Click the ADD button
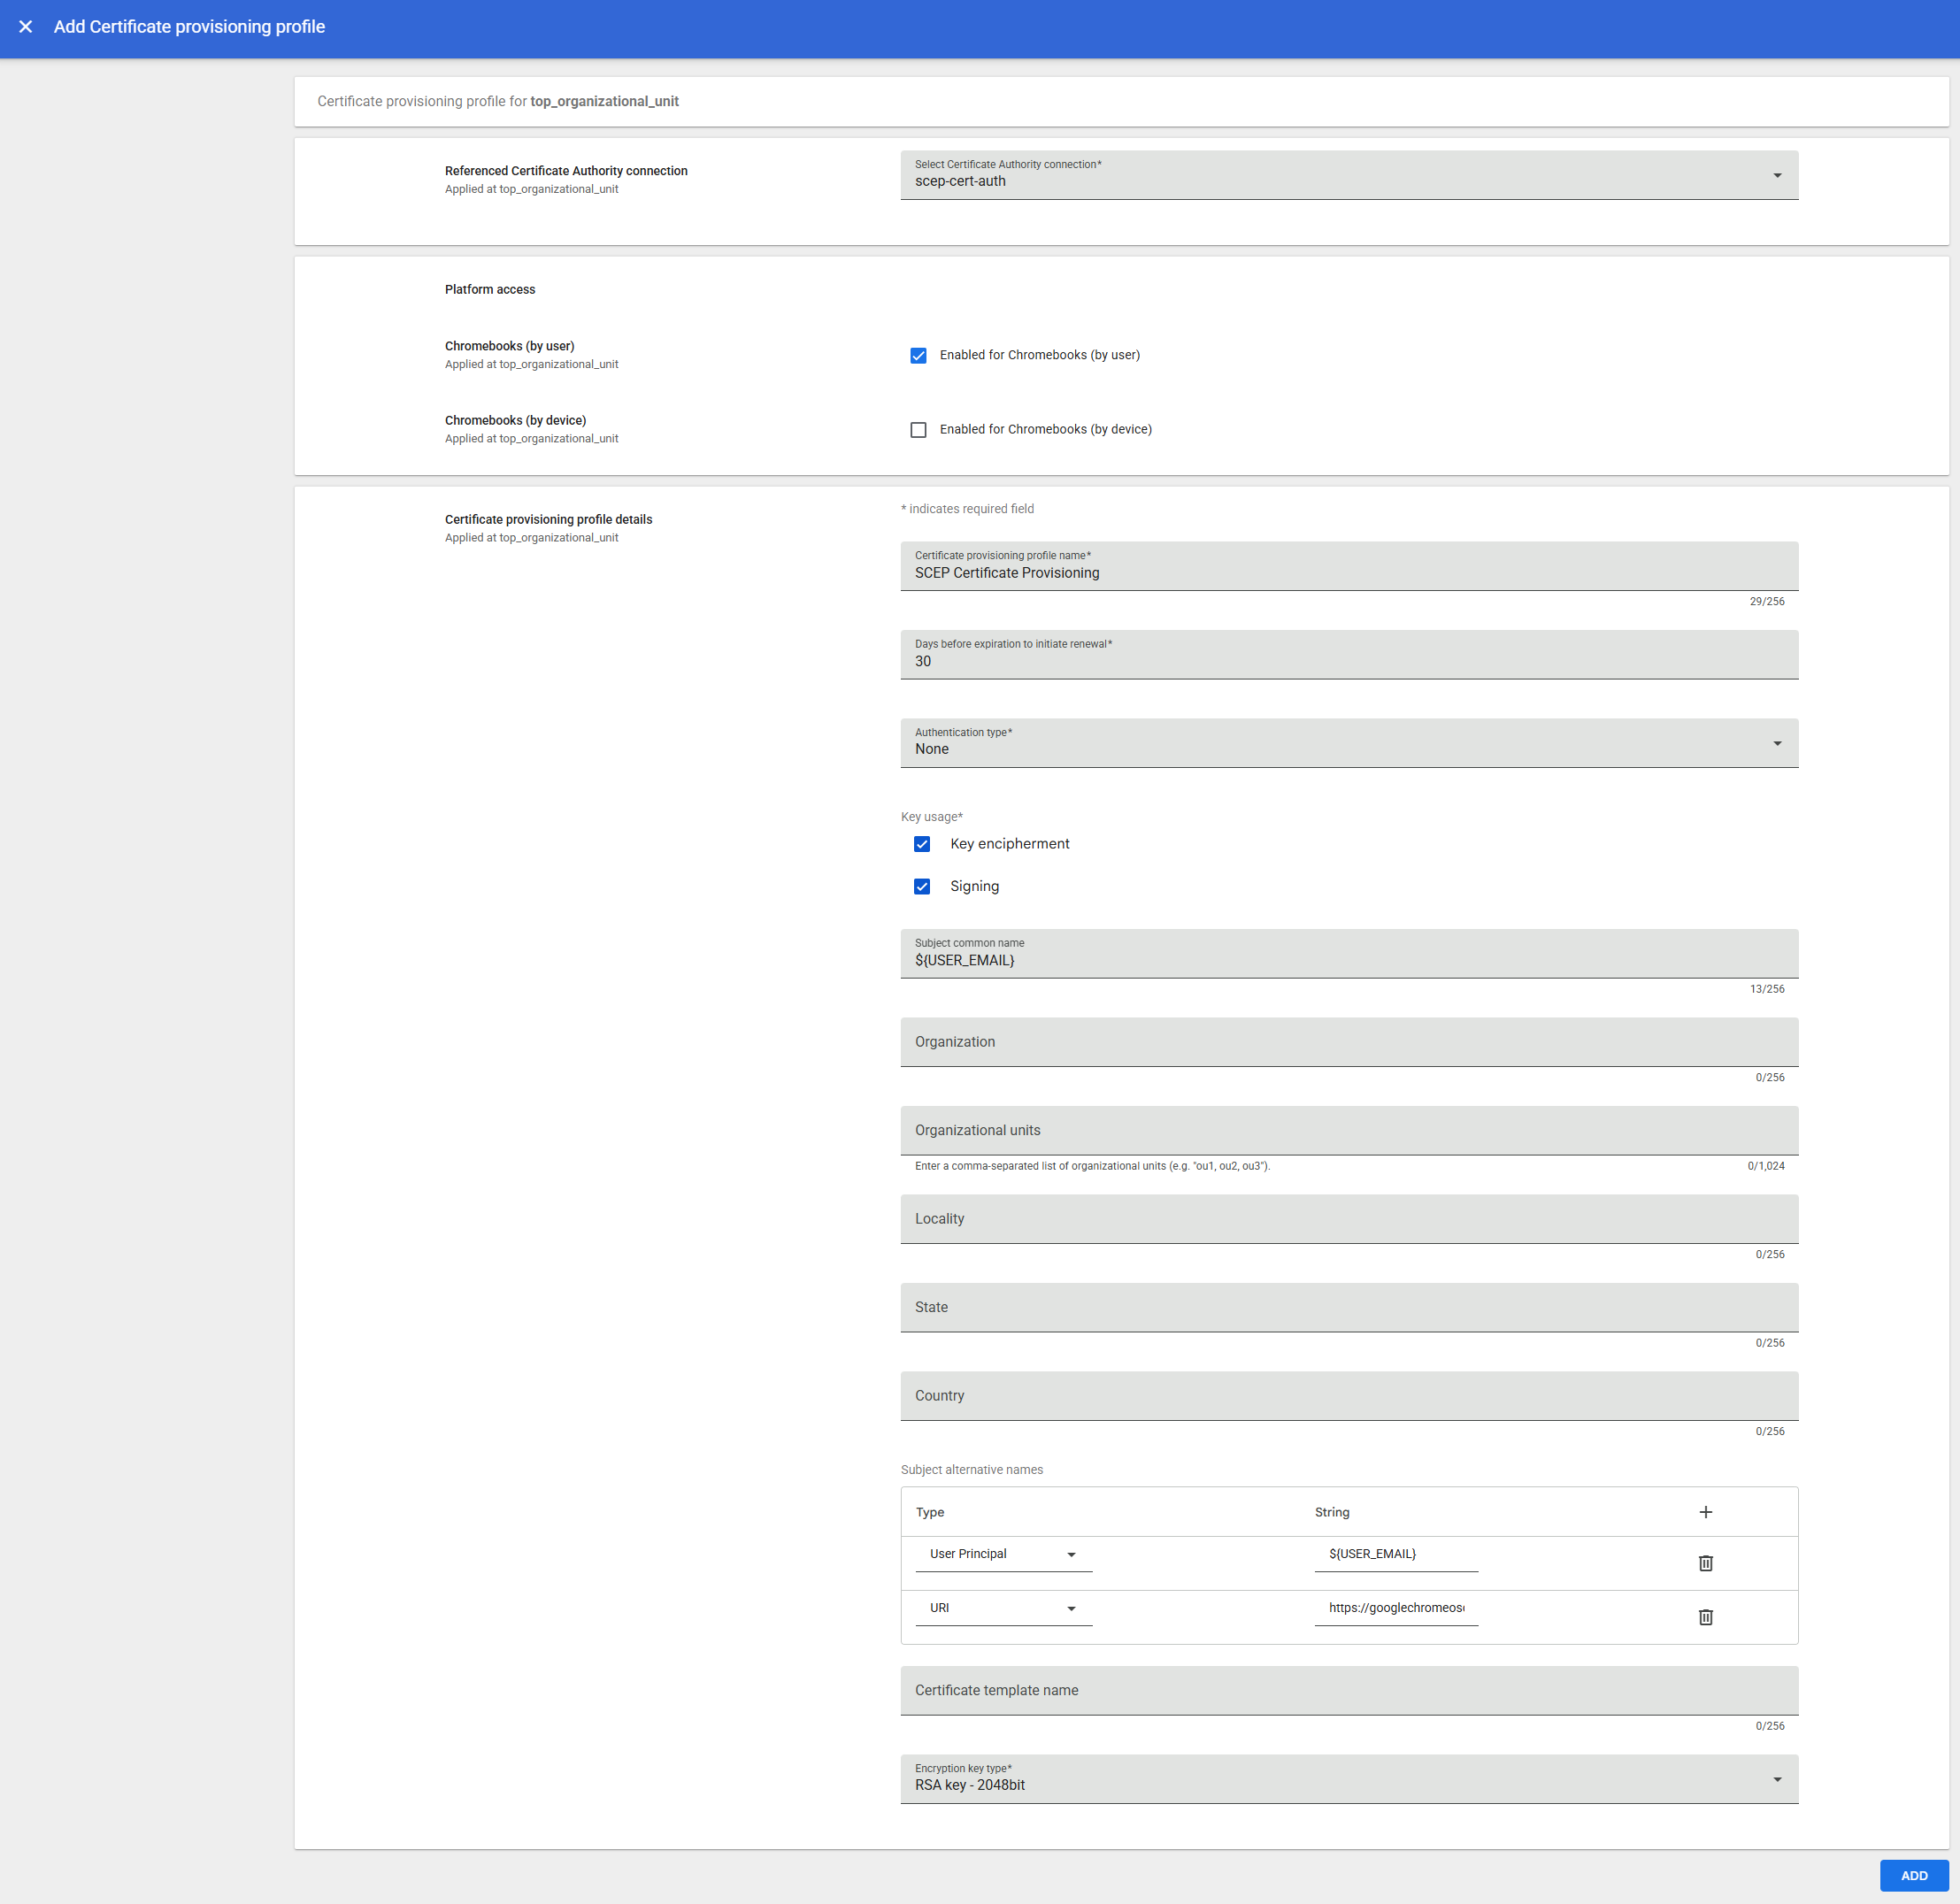The image size is (1960, 1904). [1913, 1875]
